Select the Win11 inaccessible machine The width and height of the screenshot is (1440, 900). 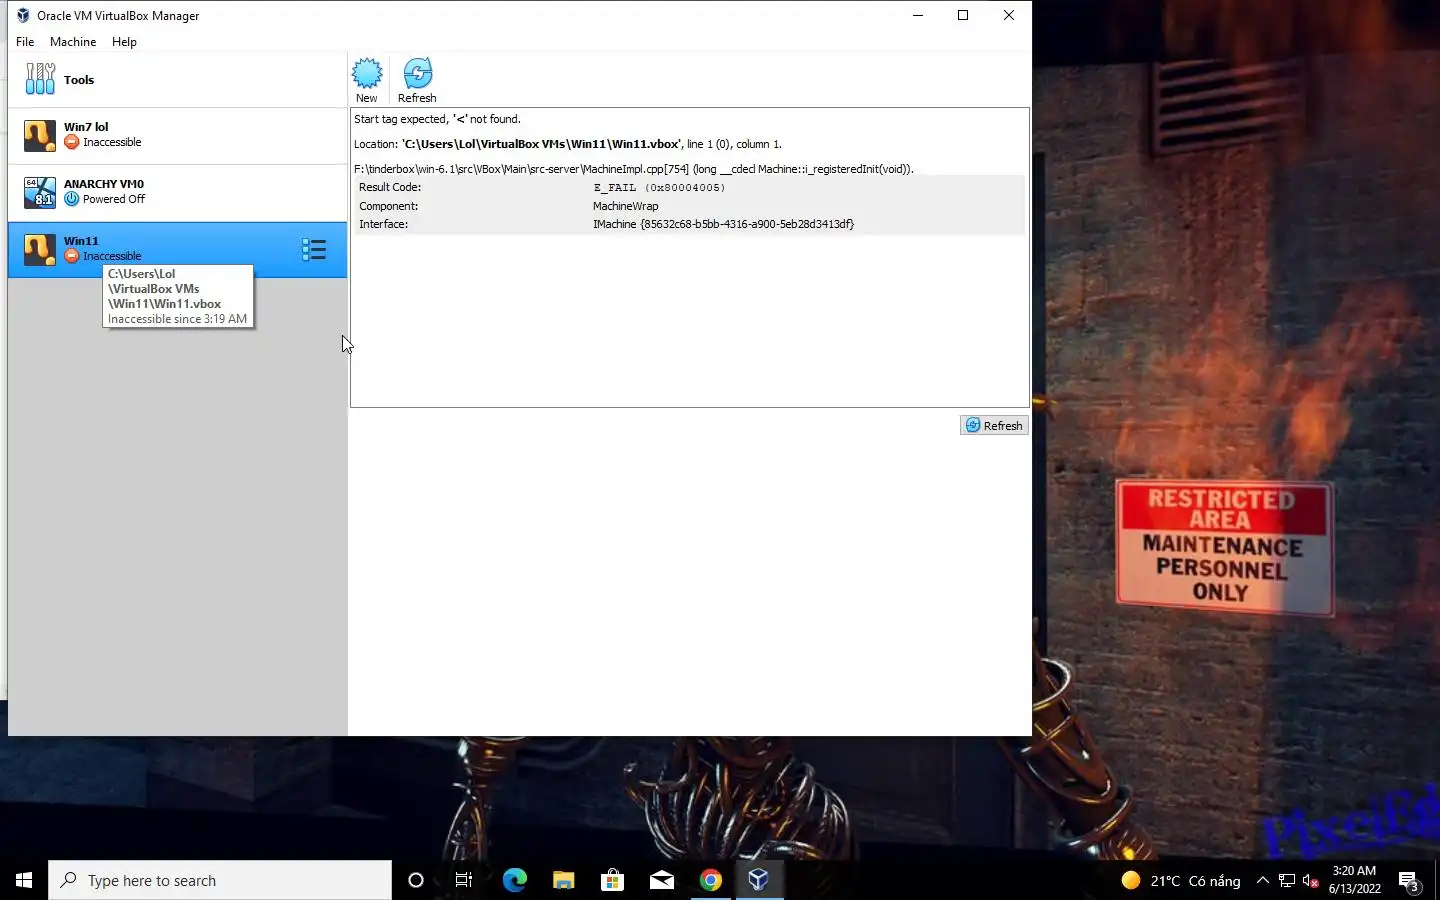178,249
